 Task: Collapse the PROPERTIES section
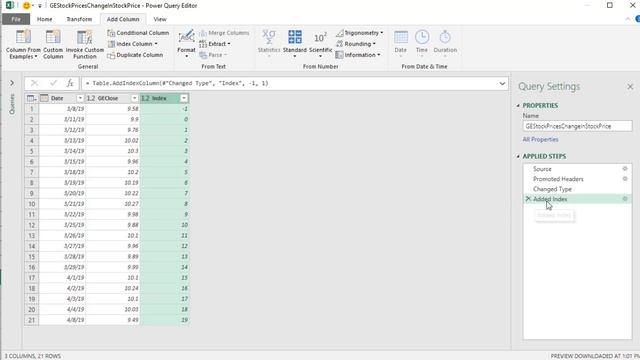[x=518, y=106]
